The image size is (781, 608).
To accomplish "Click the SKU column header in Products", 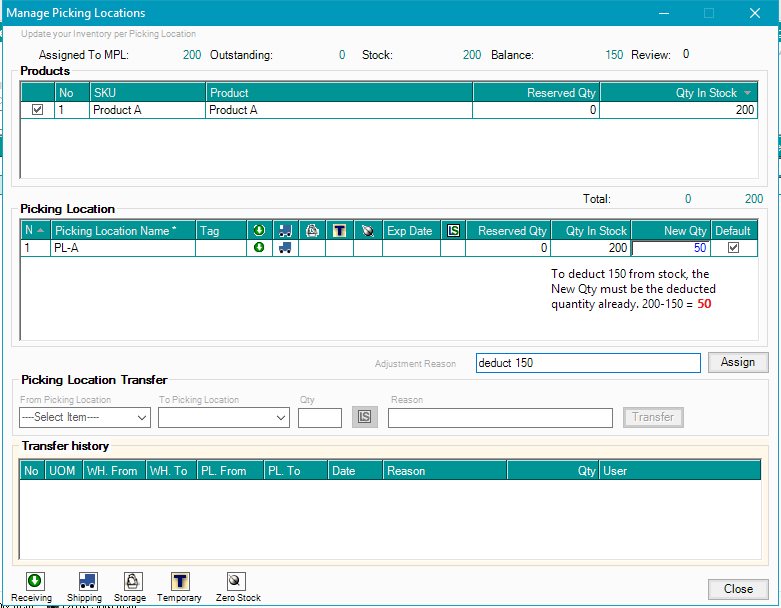I will click(x=147, y=93).
